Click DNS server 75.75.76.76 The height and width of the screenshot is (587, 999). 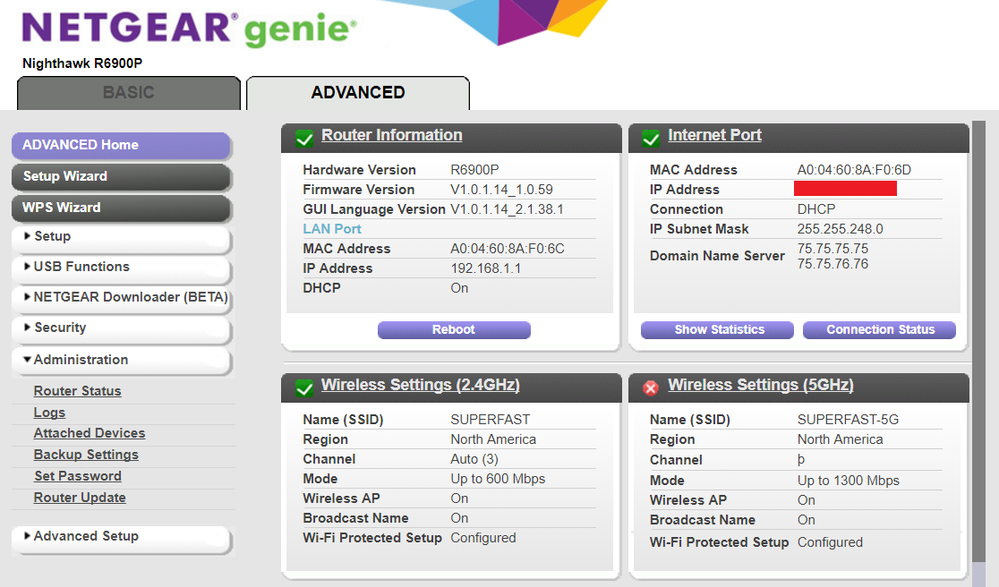point(833,264)
